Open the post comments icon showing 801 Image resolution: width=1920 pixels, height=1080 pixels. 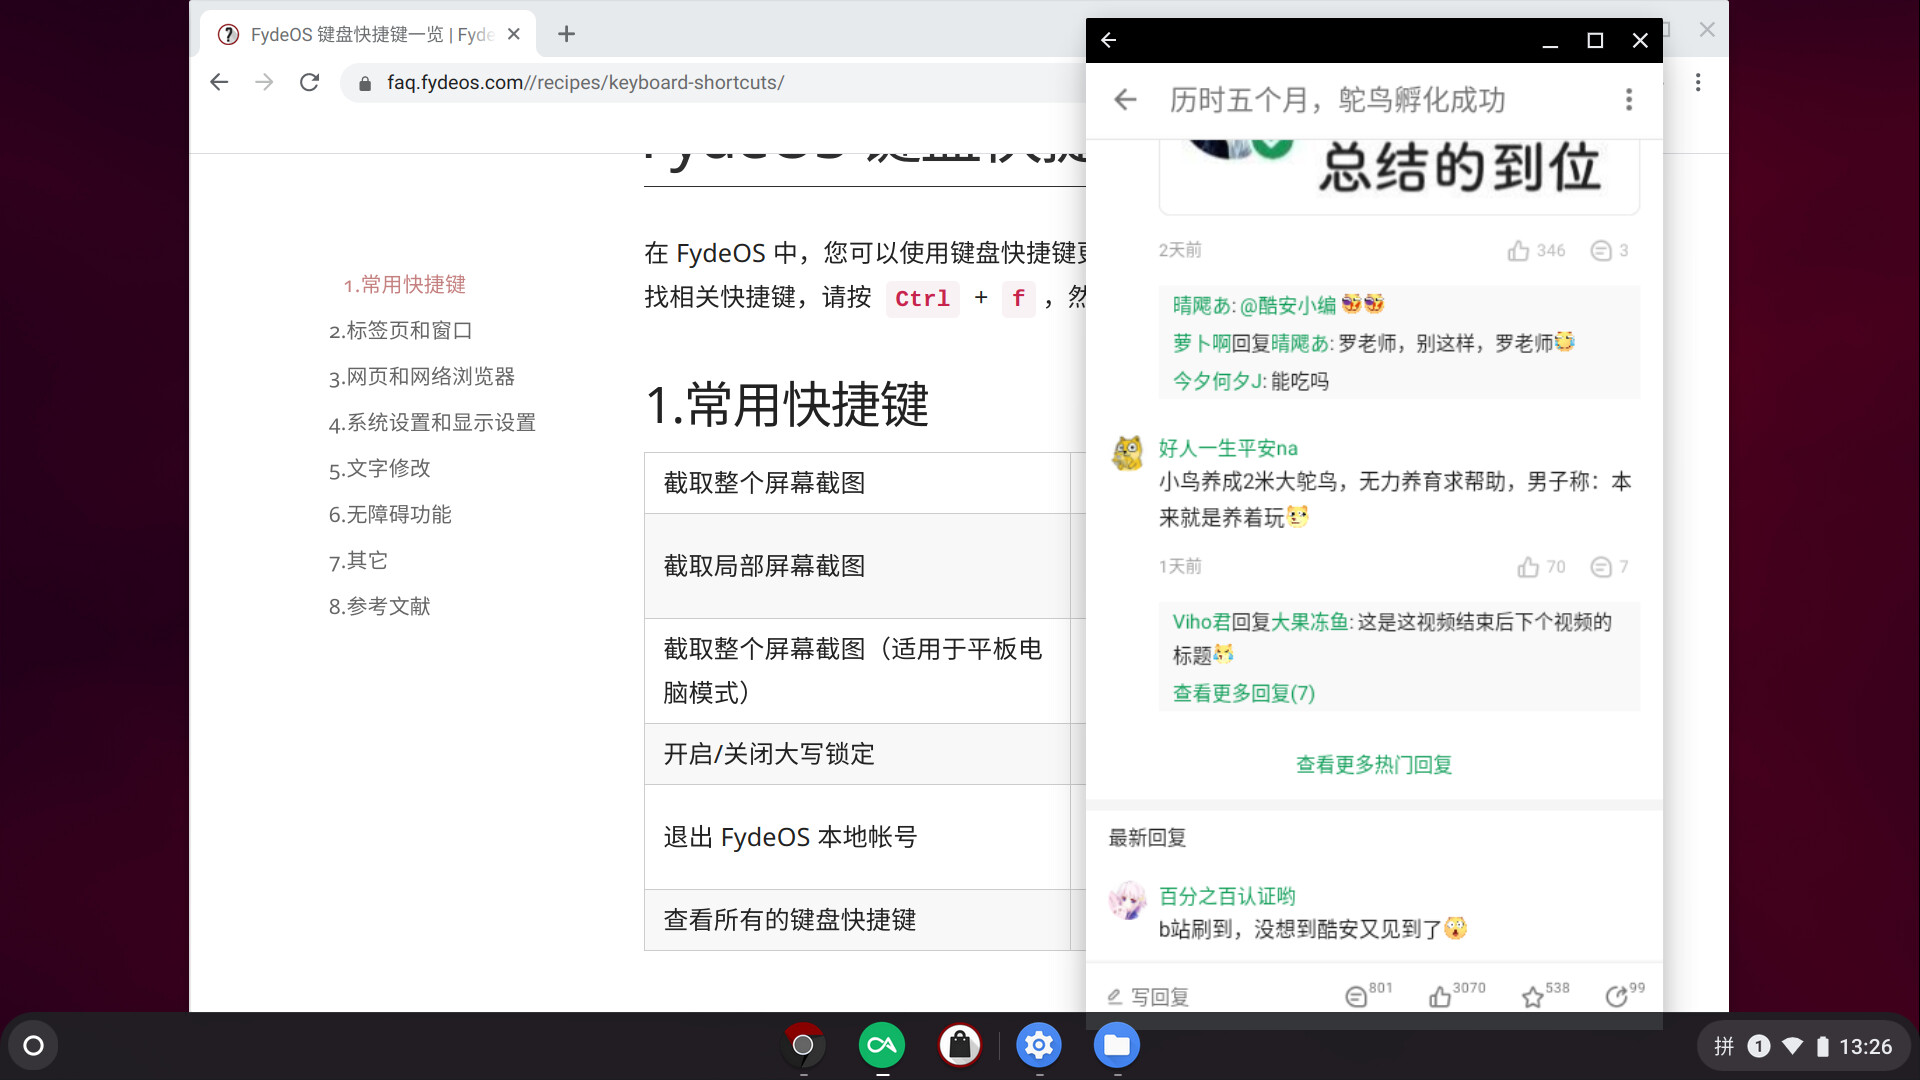(1368, 994)
